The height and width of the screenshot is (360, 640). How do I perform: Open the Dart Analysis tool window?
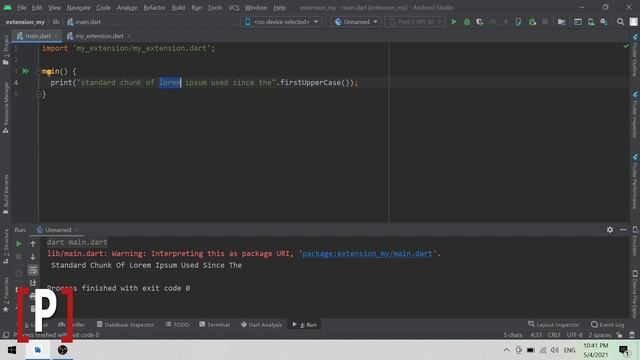261,325
